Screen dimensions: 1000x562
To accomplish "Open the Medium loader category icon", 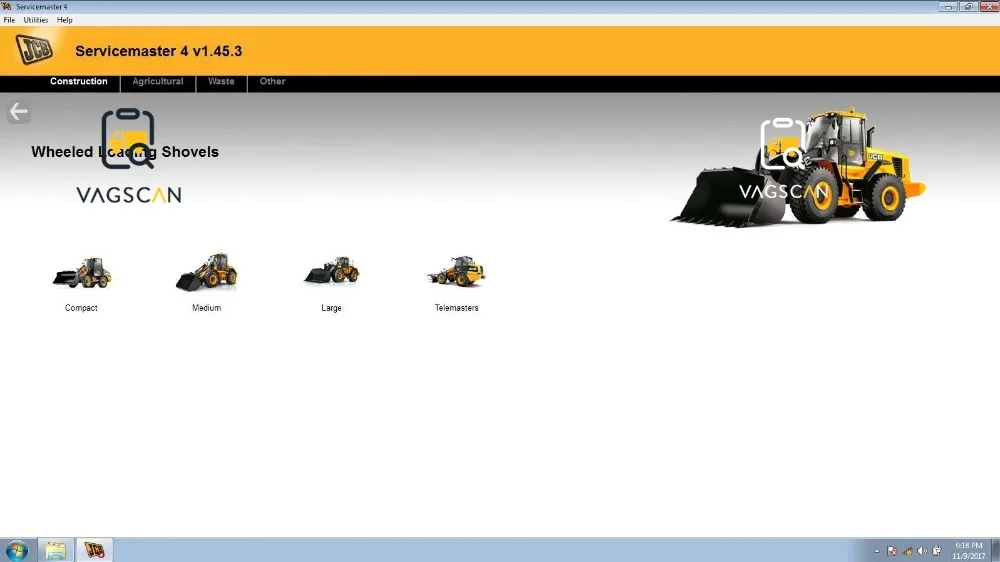I will [207, 272].
